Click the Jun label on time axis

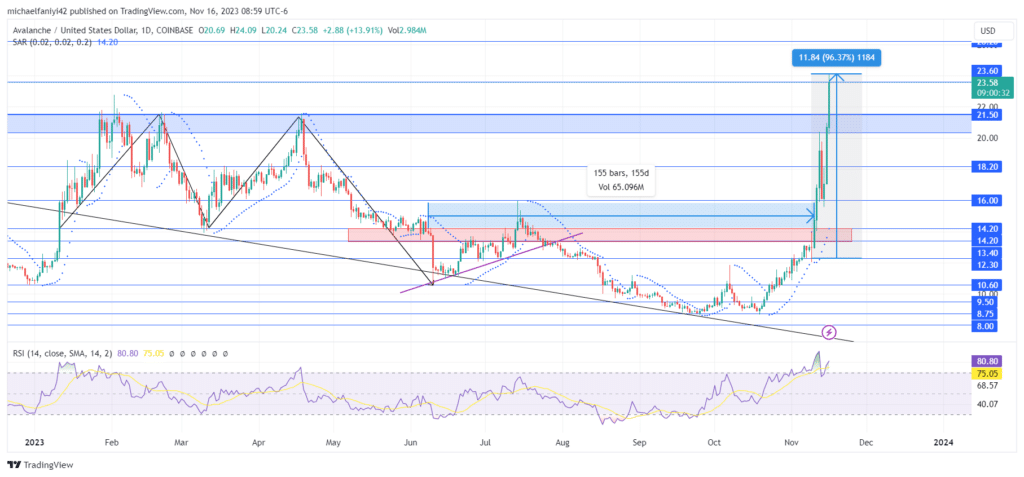pos(411,442)
